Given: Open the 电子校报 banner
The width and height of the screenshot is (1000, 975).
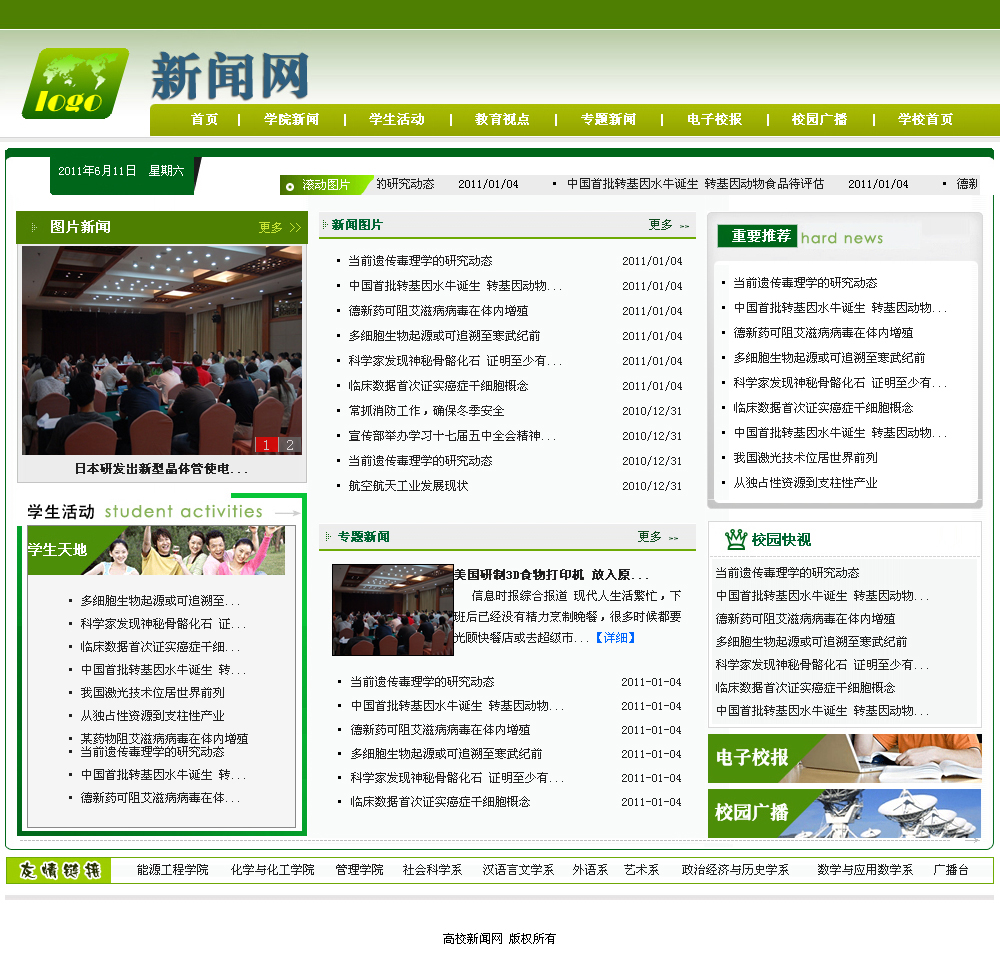Looking at the screenshot, I should coord(844,758).
